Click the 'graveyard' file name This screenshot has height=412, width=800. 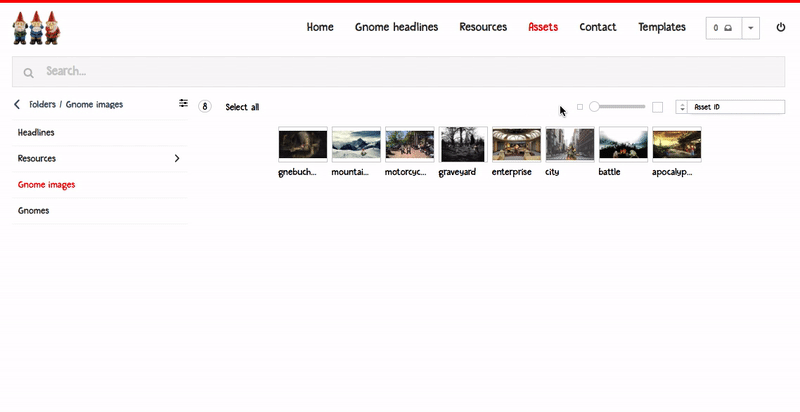click(457, 172)
